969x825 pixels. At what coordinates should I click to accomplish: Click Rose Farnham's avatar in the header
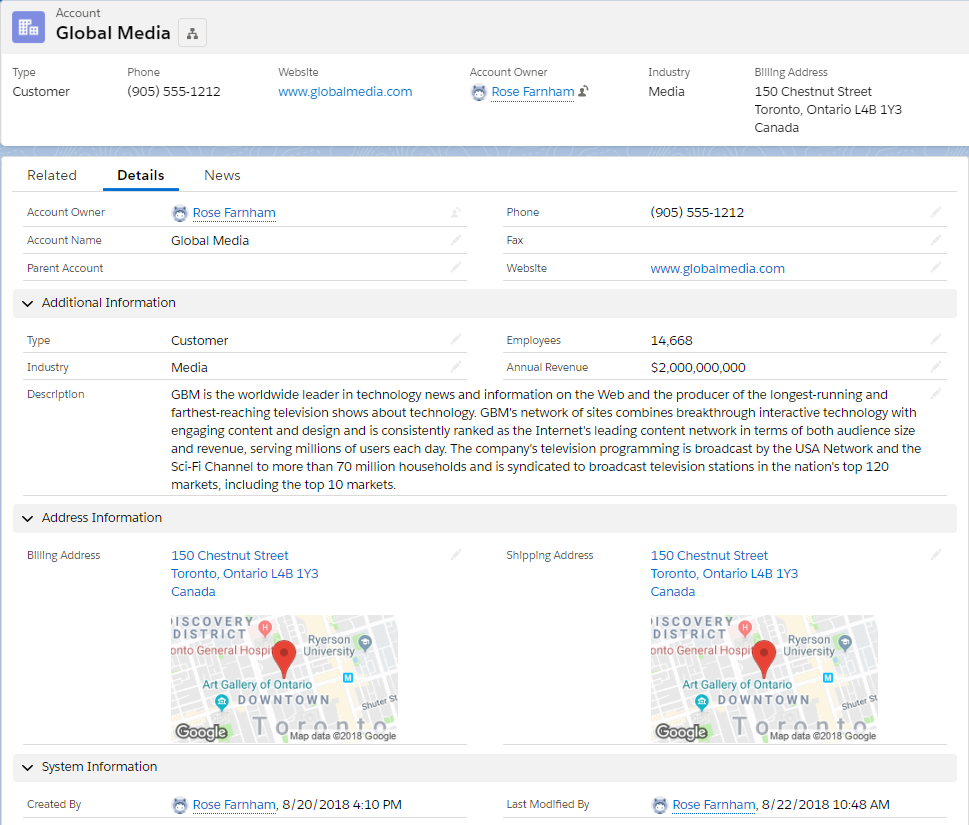[478, 93]
